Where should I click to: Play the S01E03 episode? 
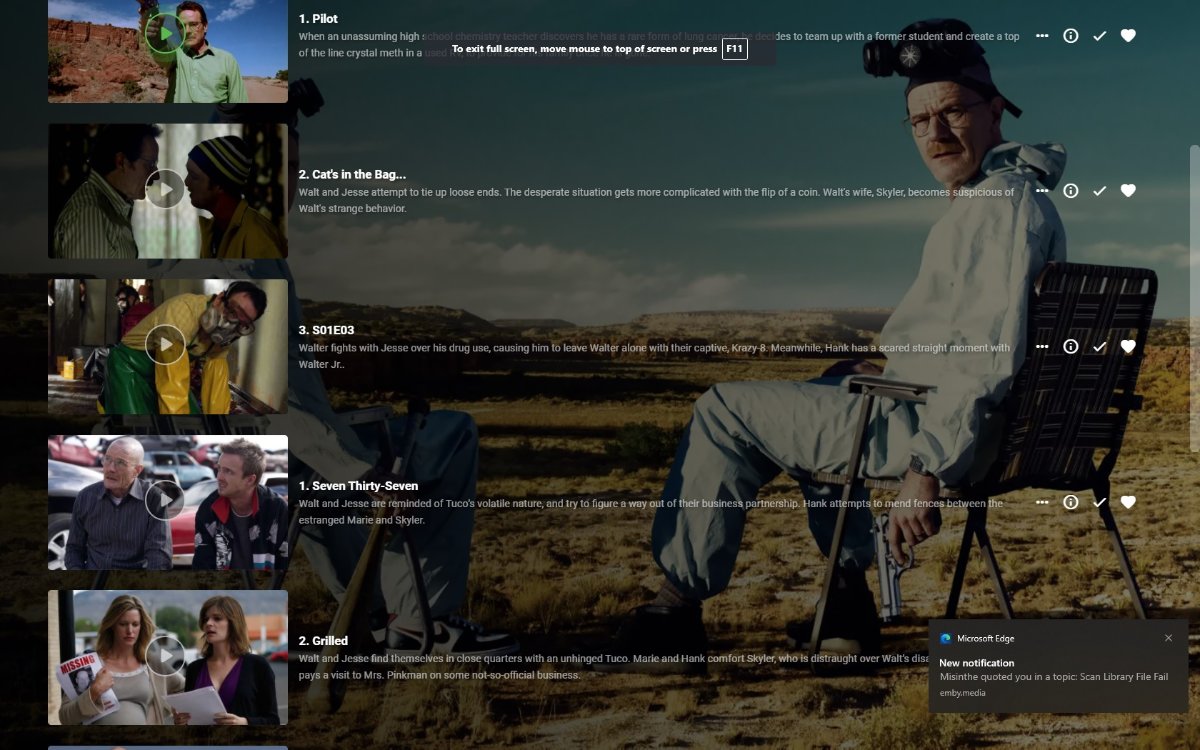[x=165, y=345]
